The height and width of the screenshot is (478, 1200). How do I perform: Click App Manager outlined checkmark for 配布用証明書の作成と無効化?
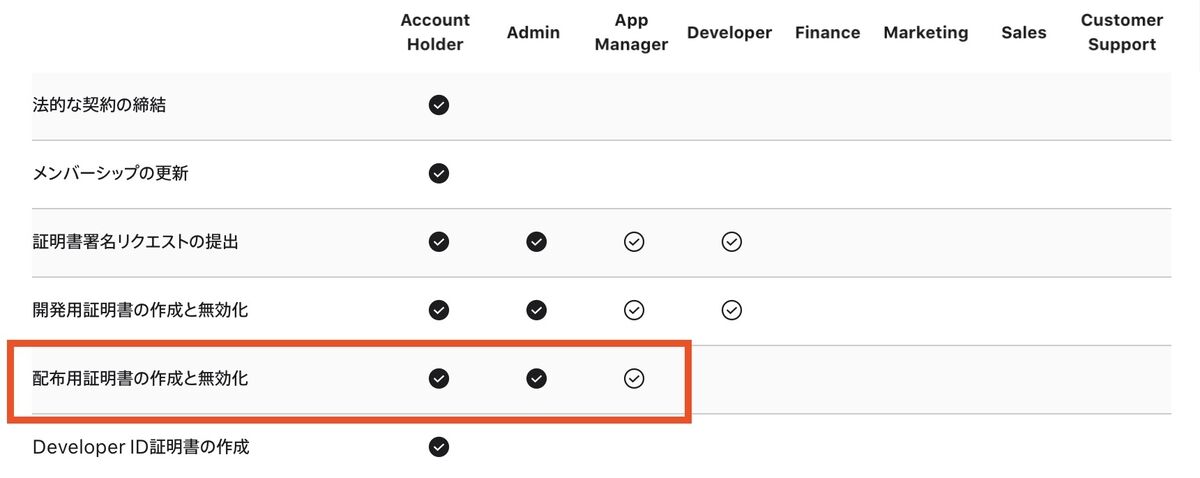point(633,378)
